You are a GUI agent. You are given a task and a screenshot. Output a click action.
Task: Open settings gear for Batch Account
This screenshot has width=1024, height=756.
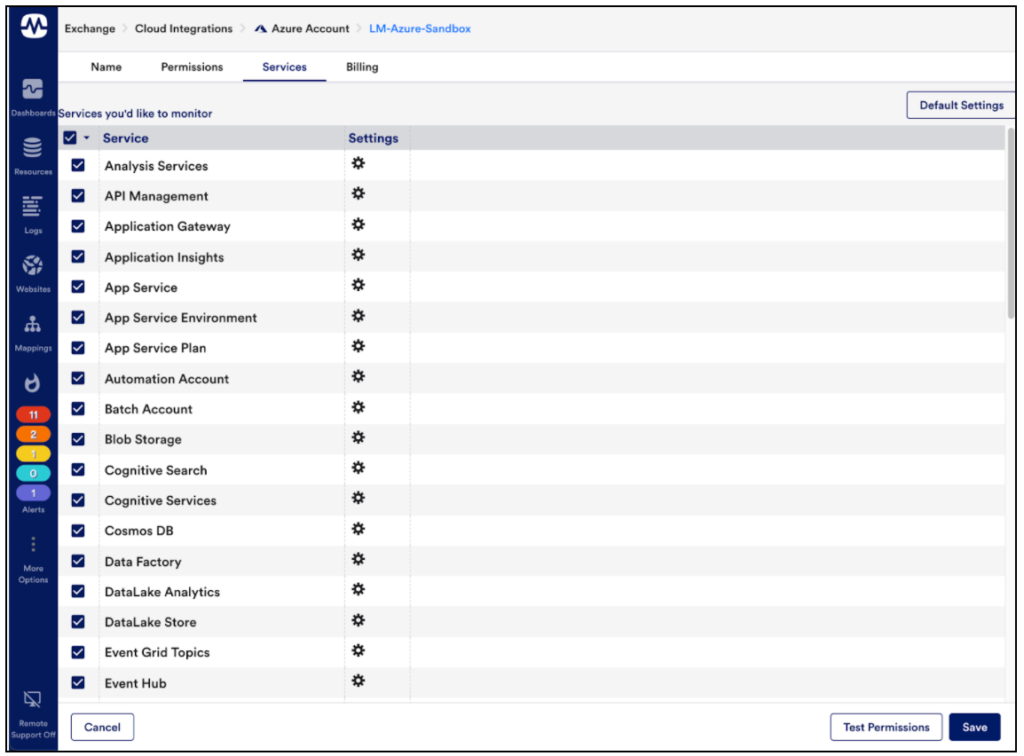coord(358,407)
